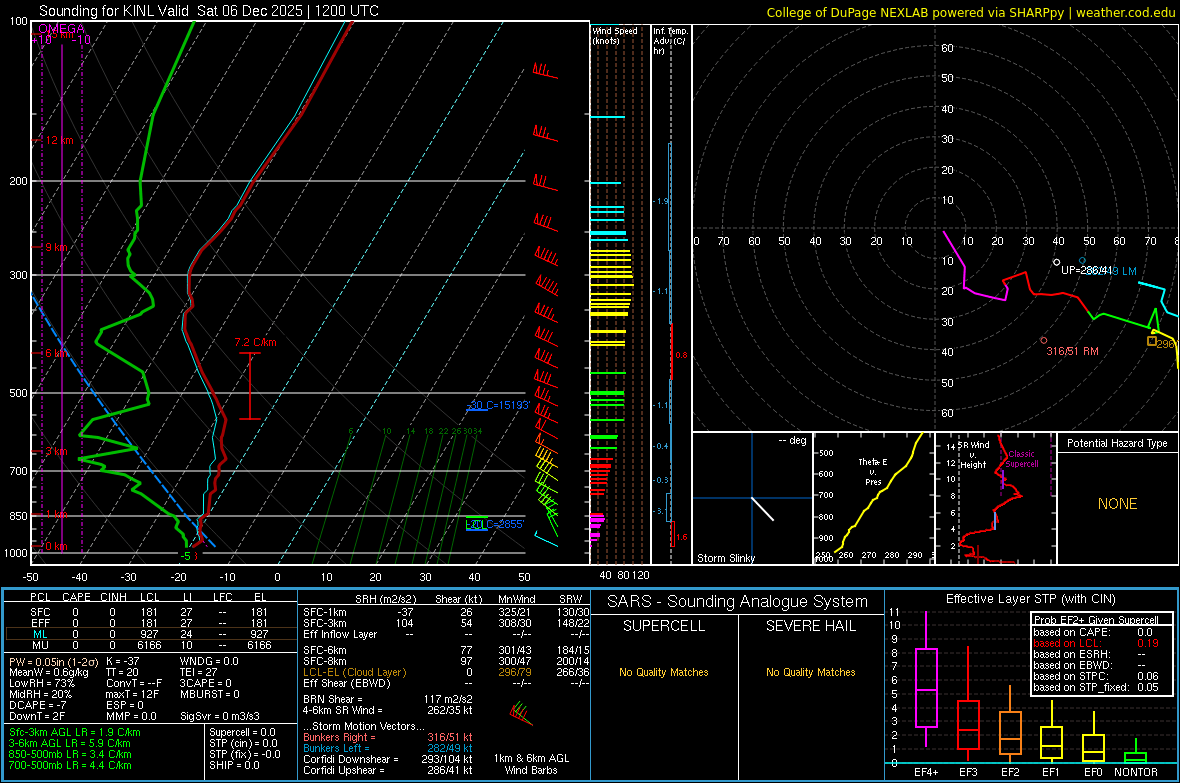Click the OMEGA label on the skew-T
Viewport: 1180px width, 783px height.
[62, 29]
